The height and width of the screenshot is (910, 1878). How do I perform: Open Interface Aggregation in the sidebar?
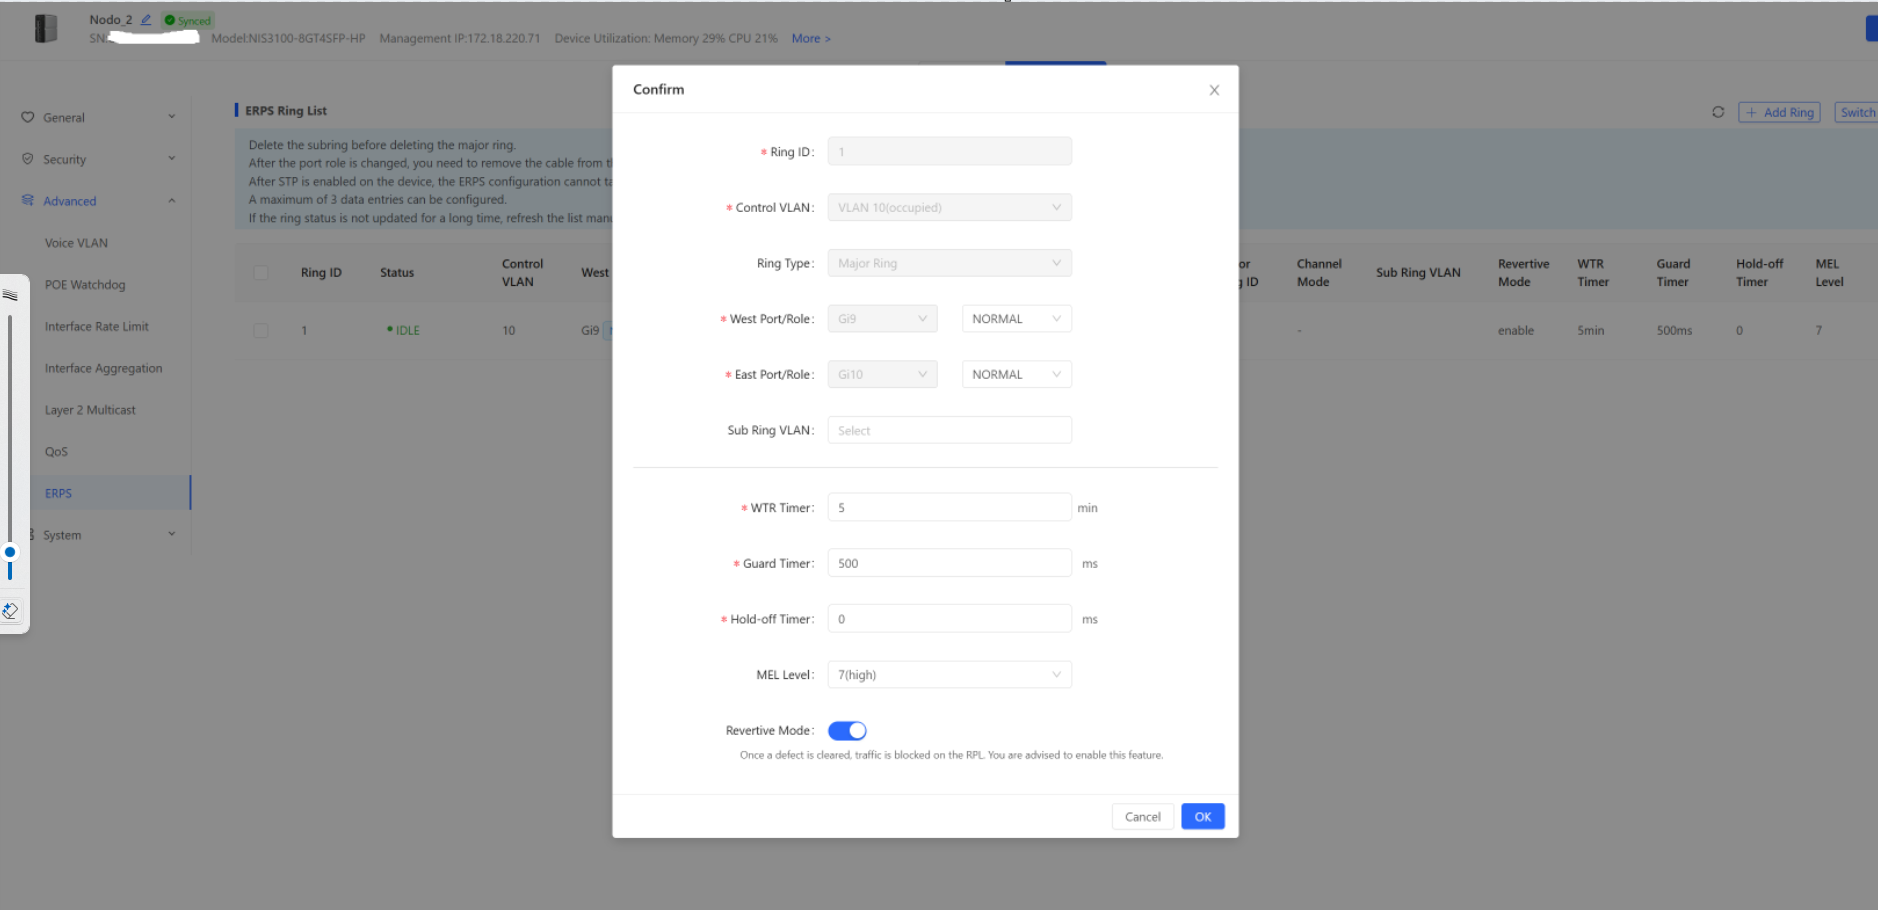click(103, 368)
